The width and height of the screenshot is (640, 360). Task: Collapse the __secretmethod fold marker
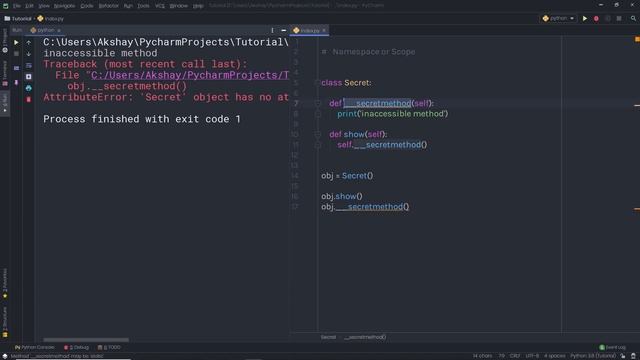coord(318,104)
